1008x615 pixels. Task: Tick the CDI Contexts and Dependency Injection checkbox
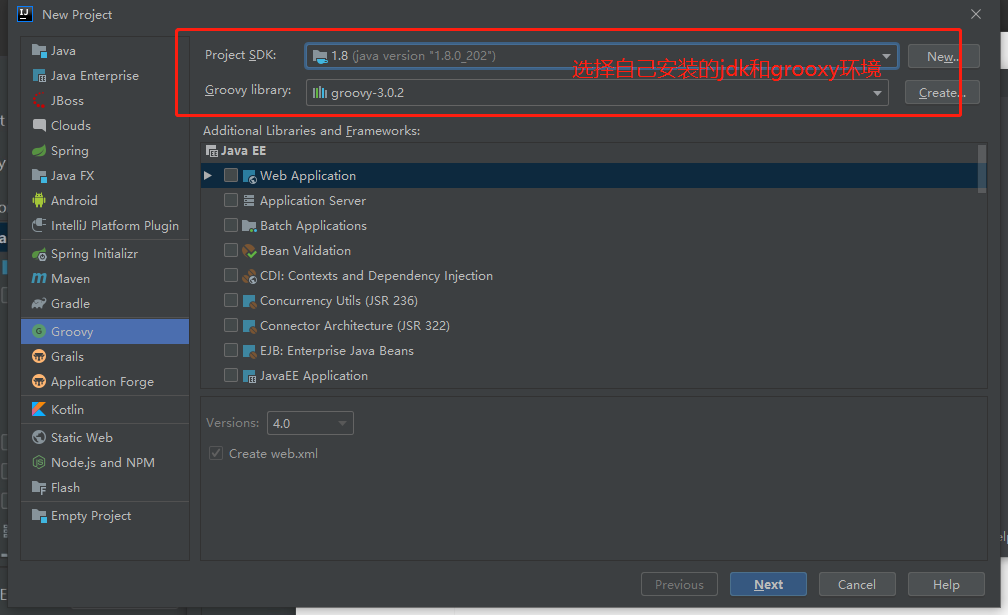(x=231, y=275)
